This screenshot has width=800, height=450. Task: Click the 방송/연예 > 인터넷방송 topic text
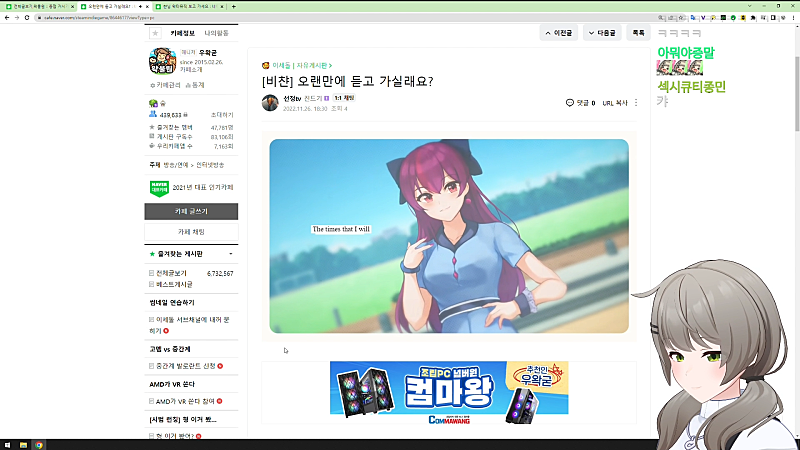click(x=193, y=165)
